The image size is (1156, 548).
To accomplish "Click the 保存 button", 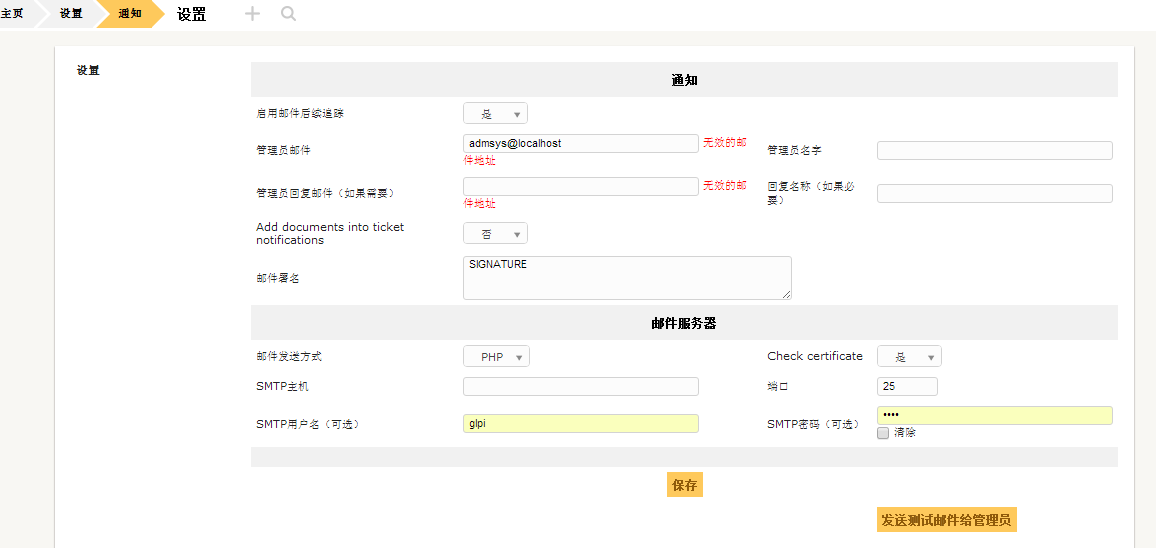I will (x=685, y=485).
